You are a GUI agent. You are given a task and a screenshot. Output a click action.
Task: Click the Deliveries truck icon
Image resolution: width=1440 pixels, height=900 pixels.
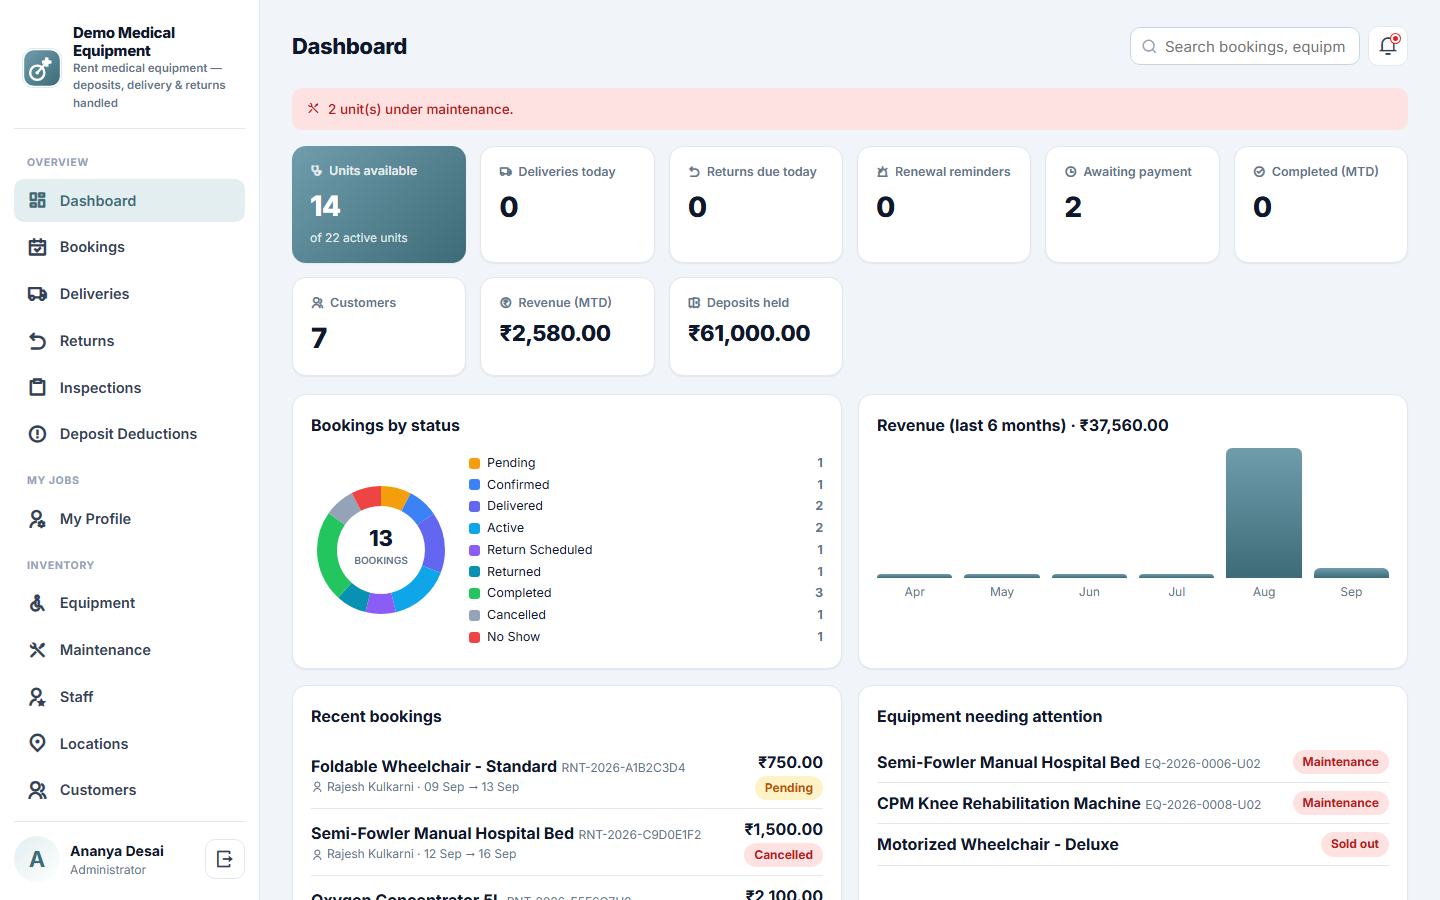pos(38,294)
